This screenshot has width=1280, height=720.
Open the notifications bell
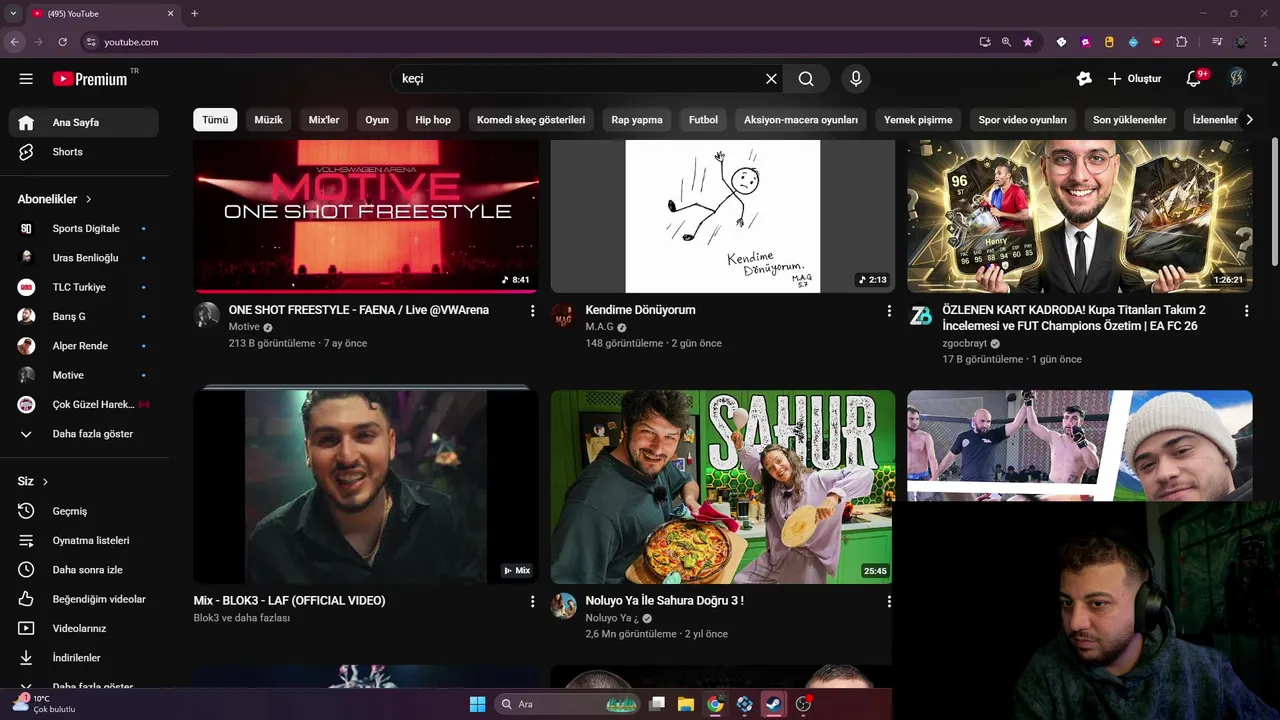[x=1193, y=79]
